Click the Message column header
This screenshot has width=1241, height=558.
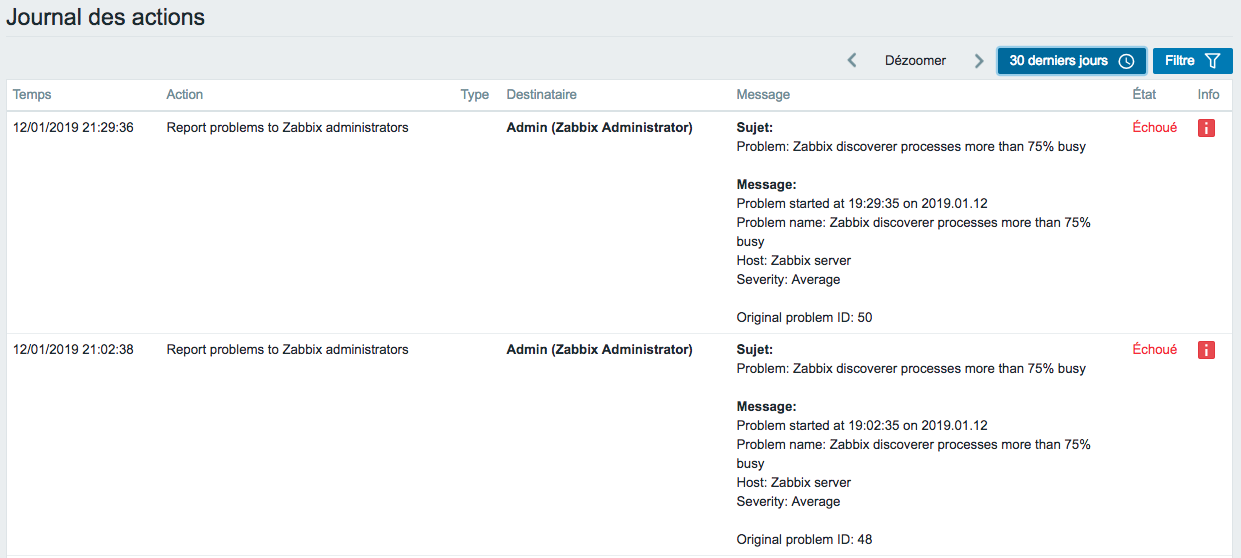tap(763, 95)
